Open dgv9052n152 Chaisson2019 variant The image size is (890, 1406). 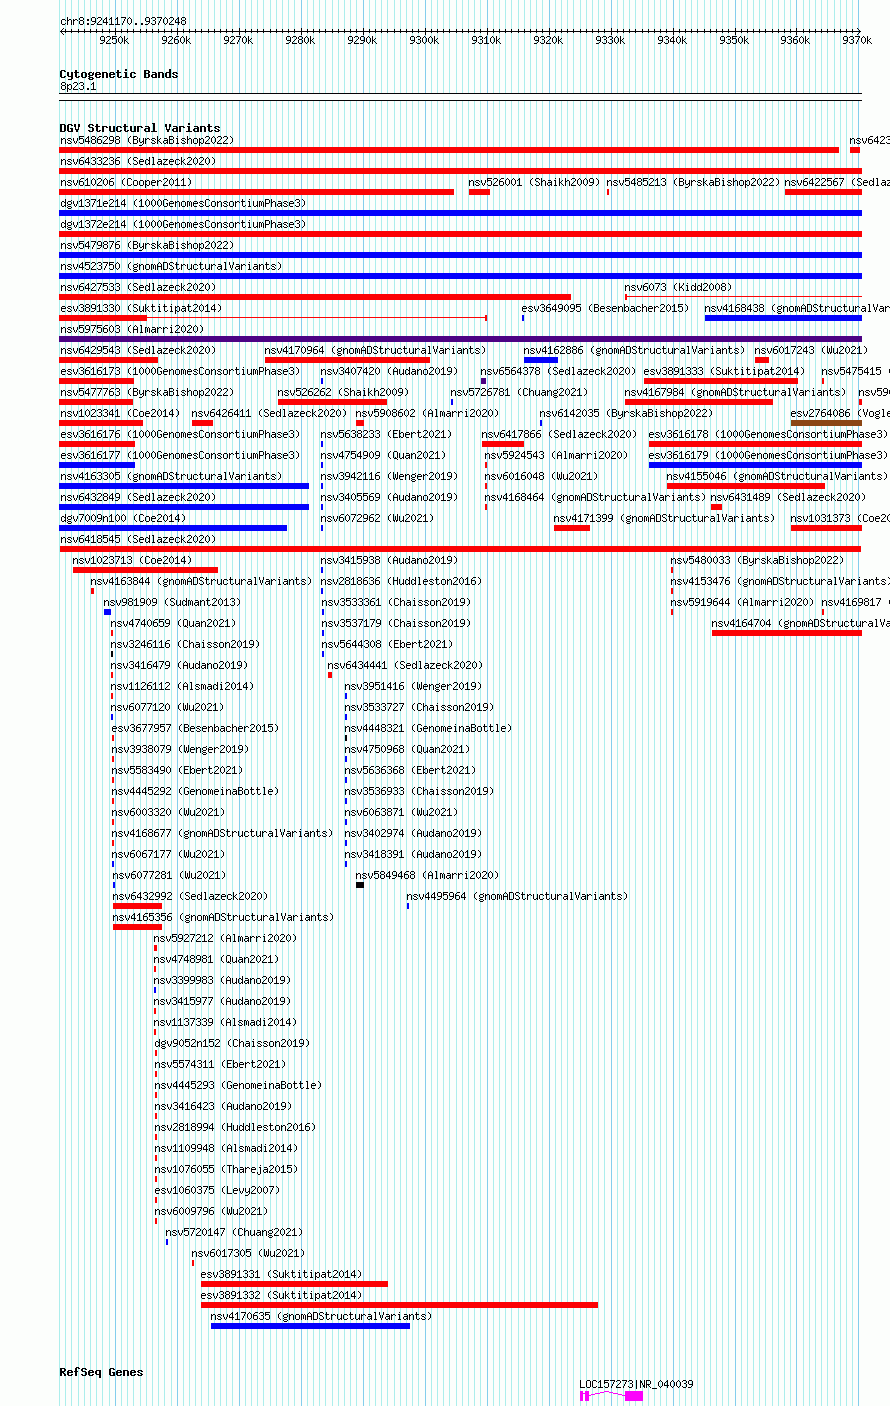pos(232,1043)
